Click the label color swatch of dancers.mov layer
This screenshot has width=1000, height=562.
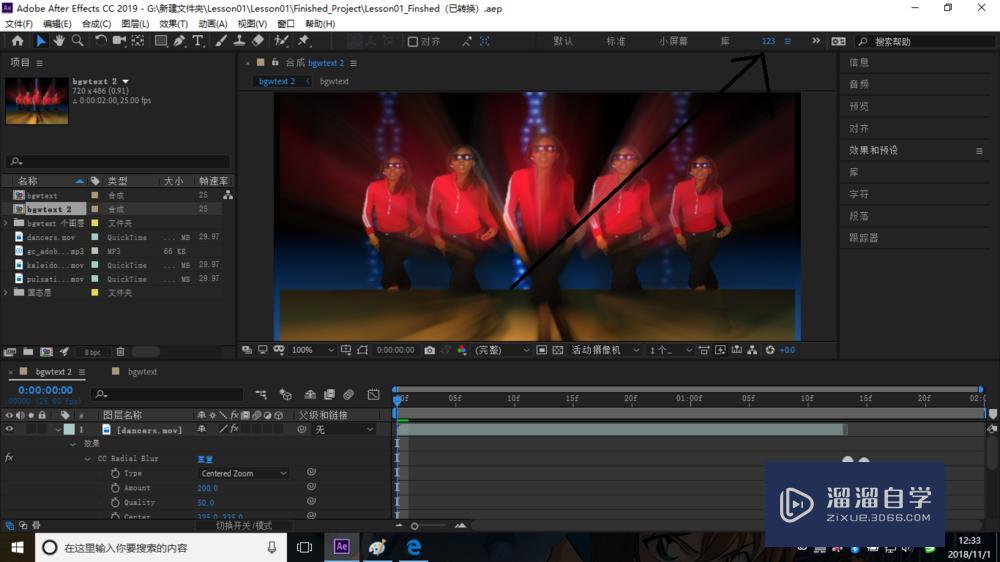(x=69, y=429)
